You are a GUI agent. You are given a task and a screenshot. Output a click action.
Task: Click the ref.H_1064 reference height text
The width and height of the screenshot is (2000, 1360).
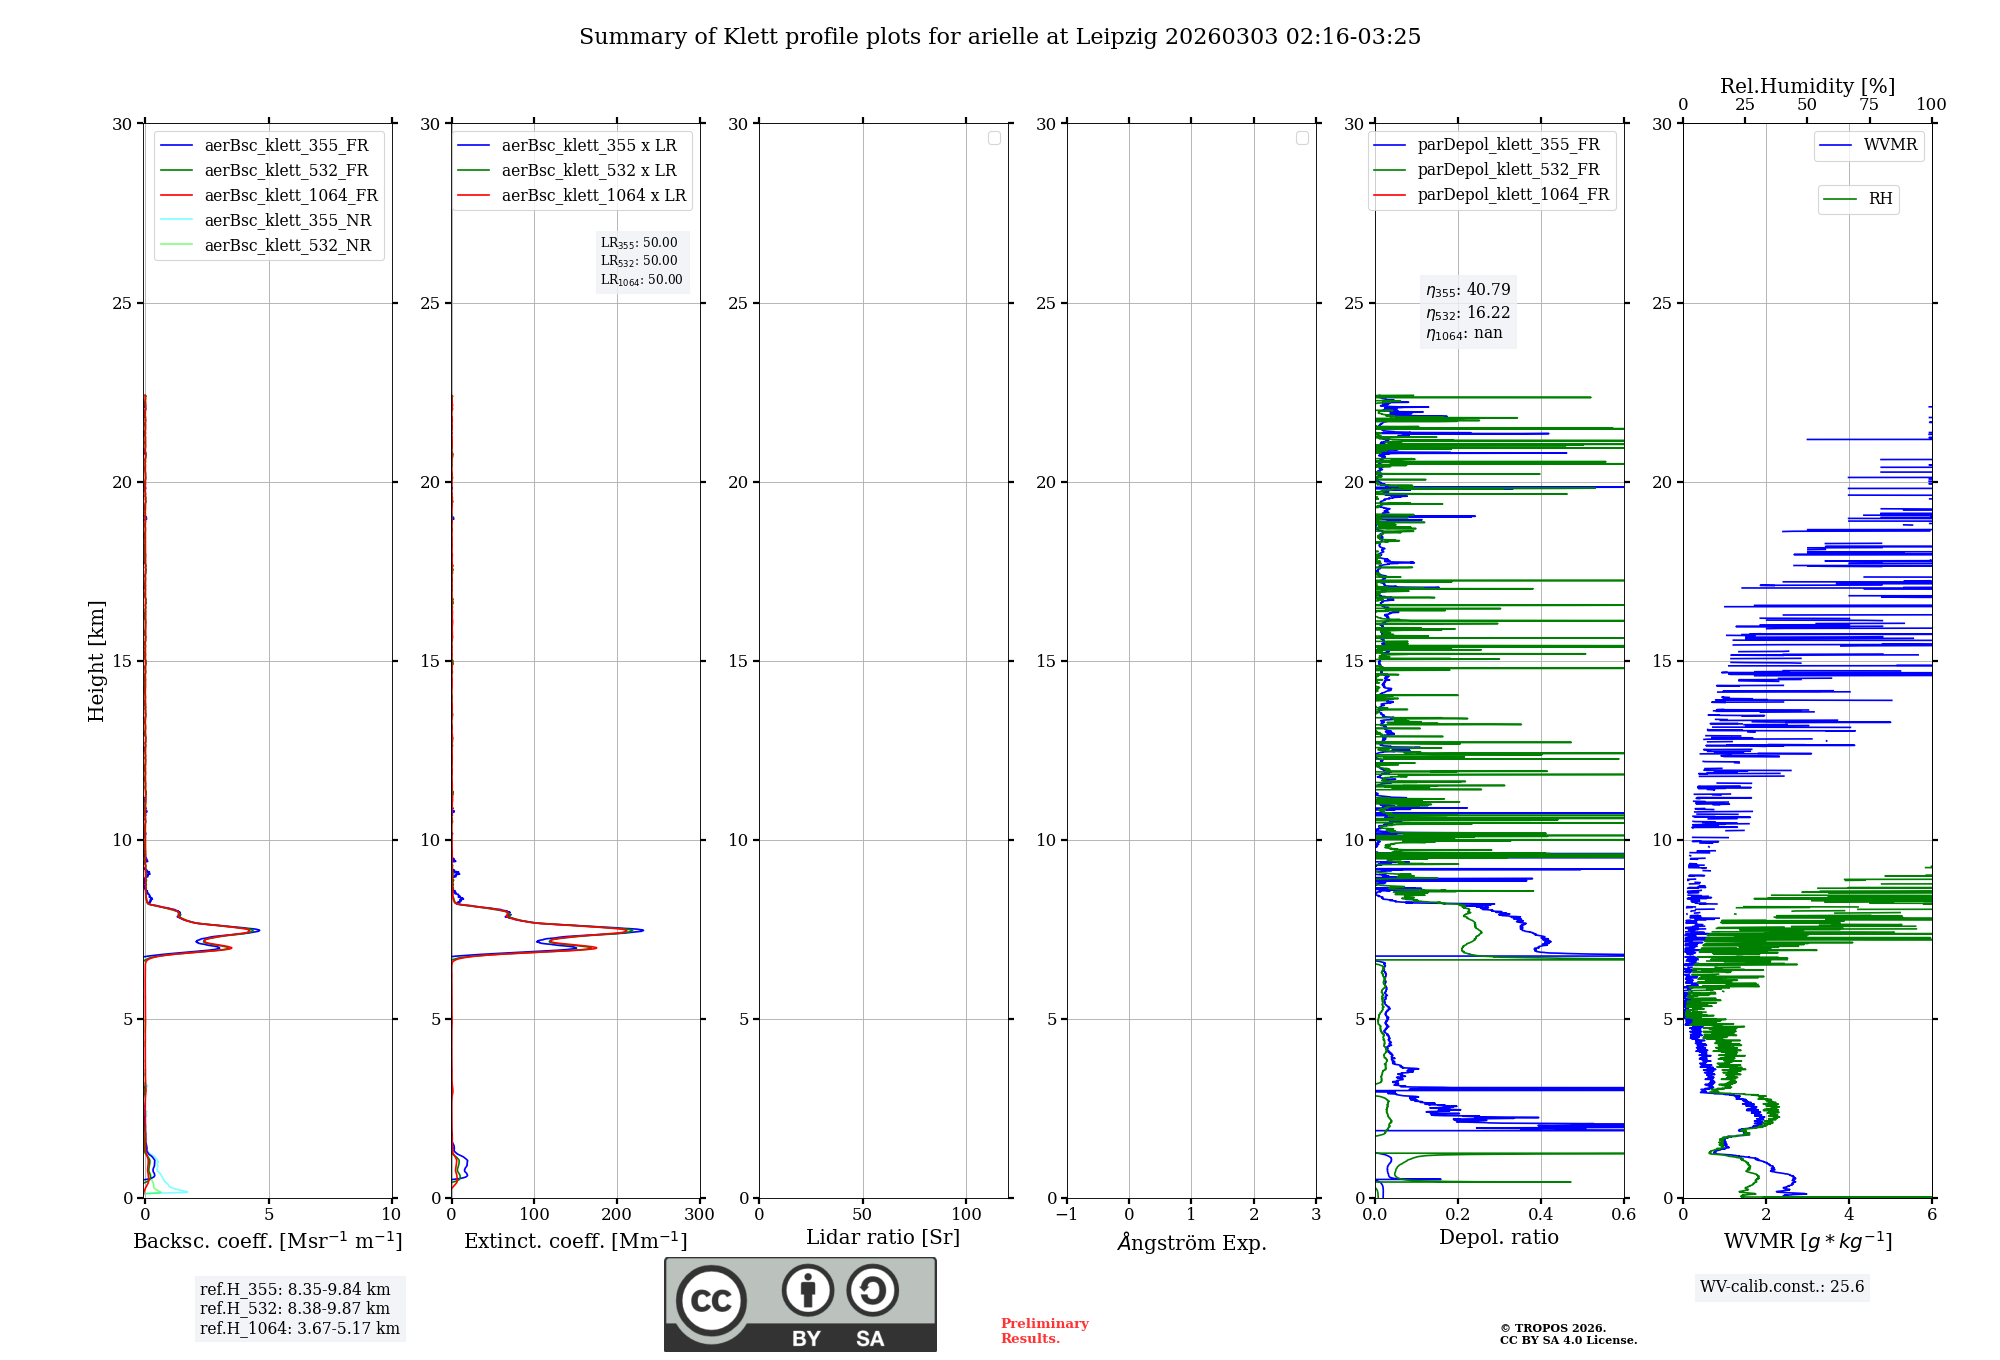(299, 1328)
